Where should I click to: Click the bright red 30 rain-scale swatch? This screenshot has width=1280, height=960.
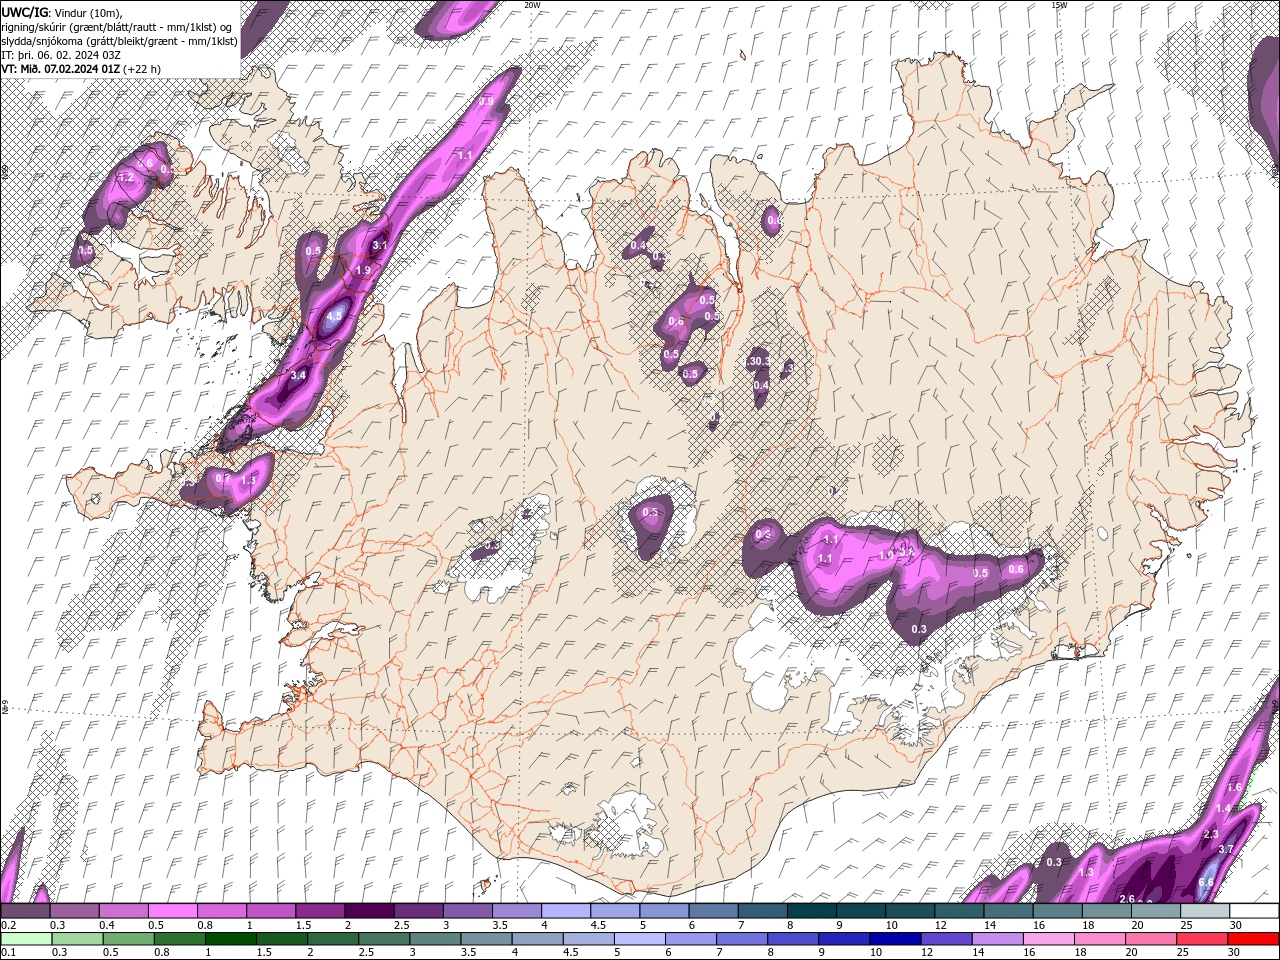coord(1252,938)
